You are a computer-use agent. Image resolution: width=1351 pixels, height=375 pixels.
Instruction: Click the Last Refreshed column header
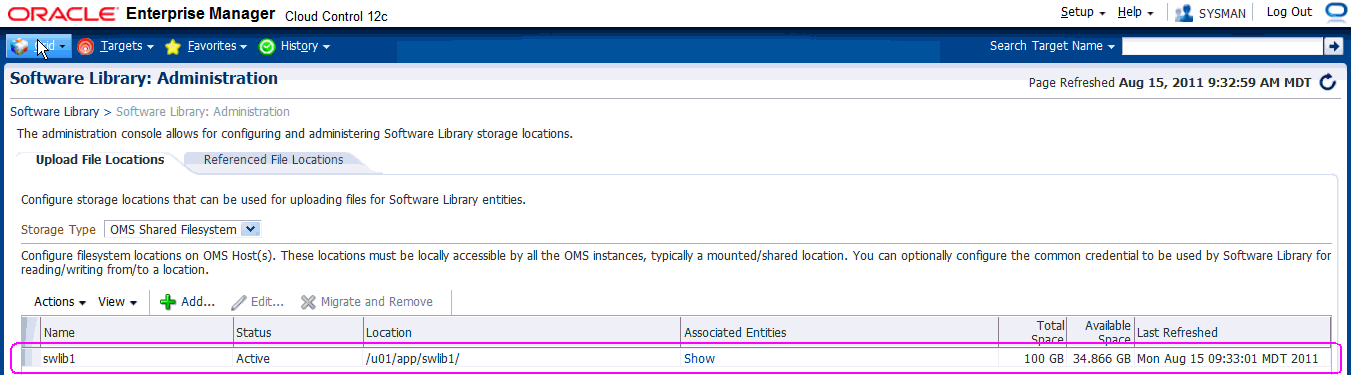(x=1232, y=332)
